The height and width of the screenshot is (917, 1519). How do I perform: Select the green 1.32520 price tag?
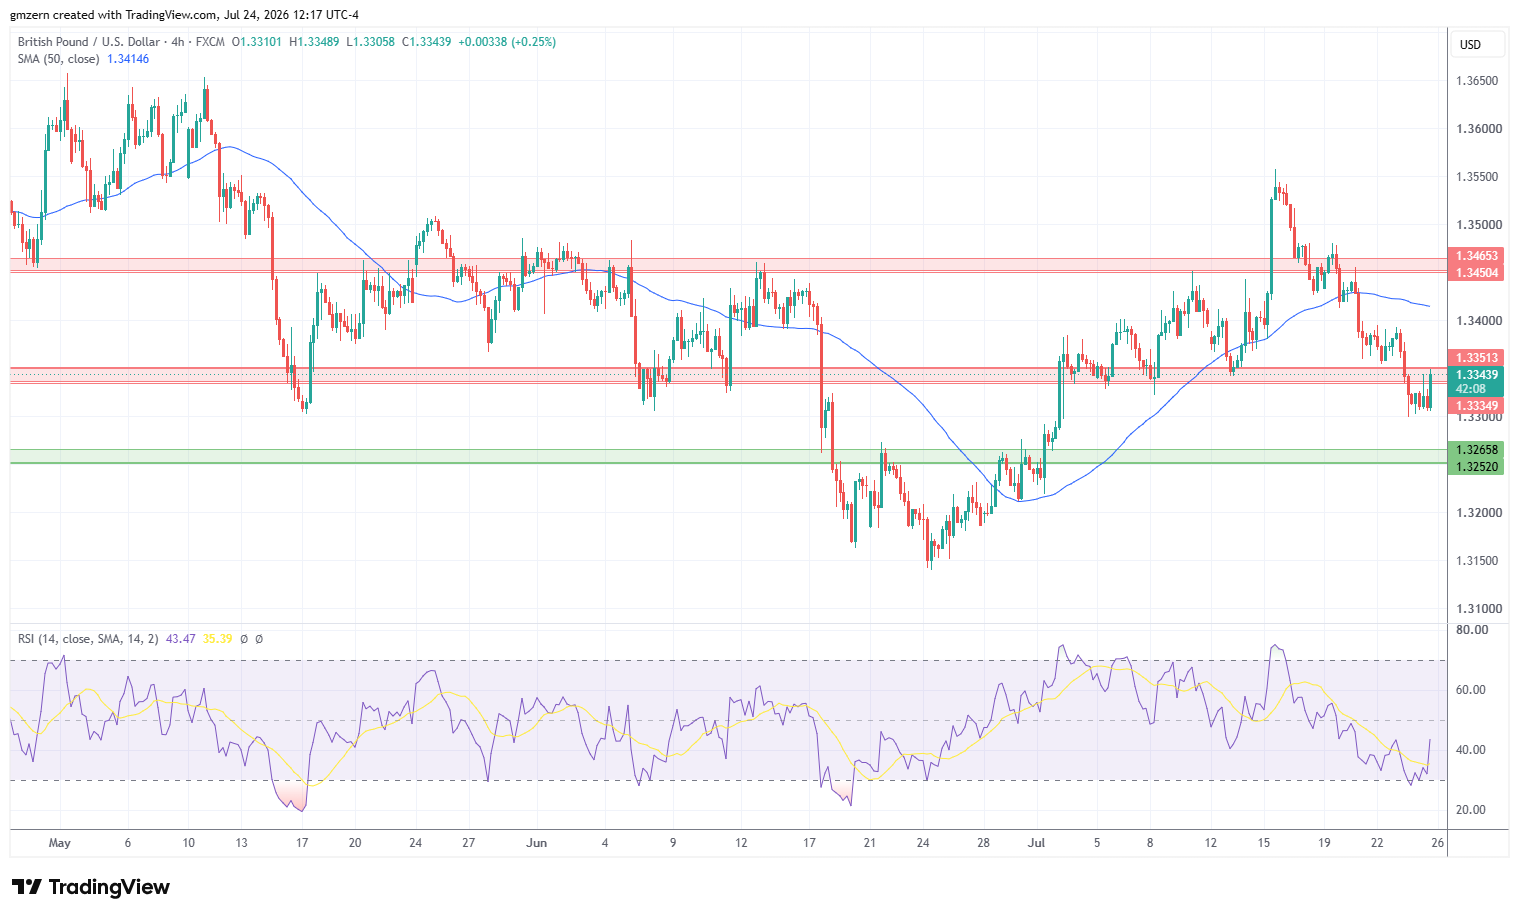tap(1477, 467)
